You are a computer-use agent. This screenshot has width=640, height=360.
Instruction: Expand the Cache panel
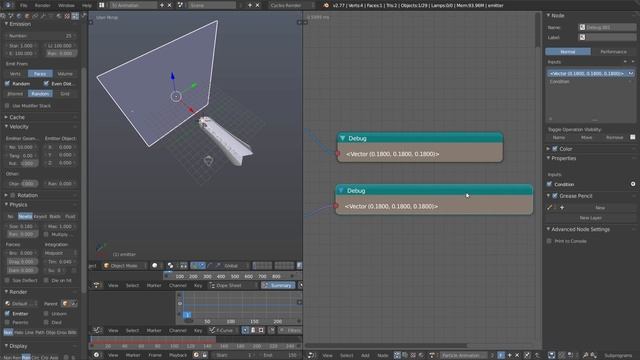coord(6,117)
